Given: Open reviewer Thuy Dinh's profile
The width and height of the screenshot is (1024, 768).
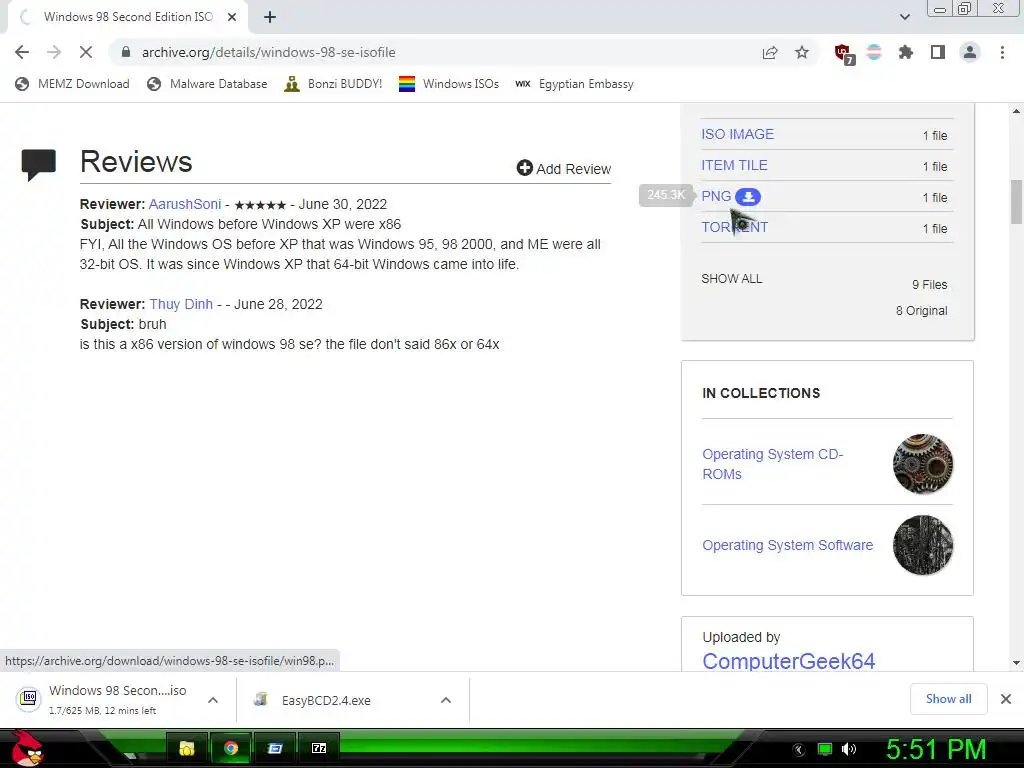Looking at the screenshot, I should (x=181, y=304).
